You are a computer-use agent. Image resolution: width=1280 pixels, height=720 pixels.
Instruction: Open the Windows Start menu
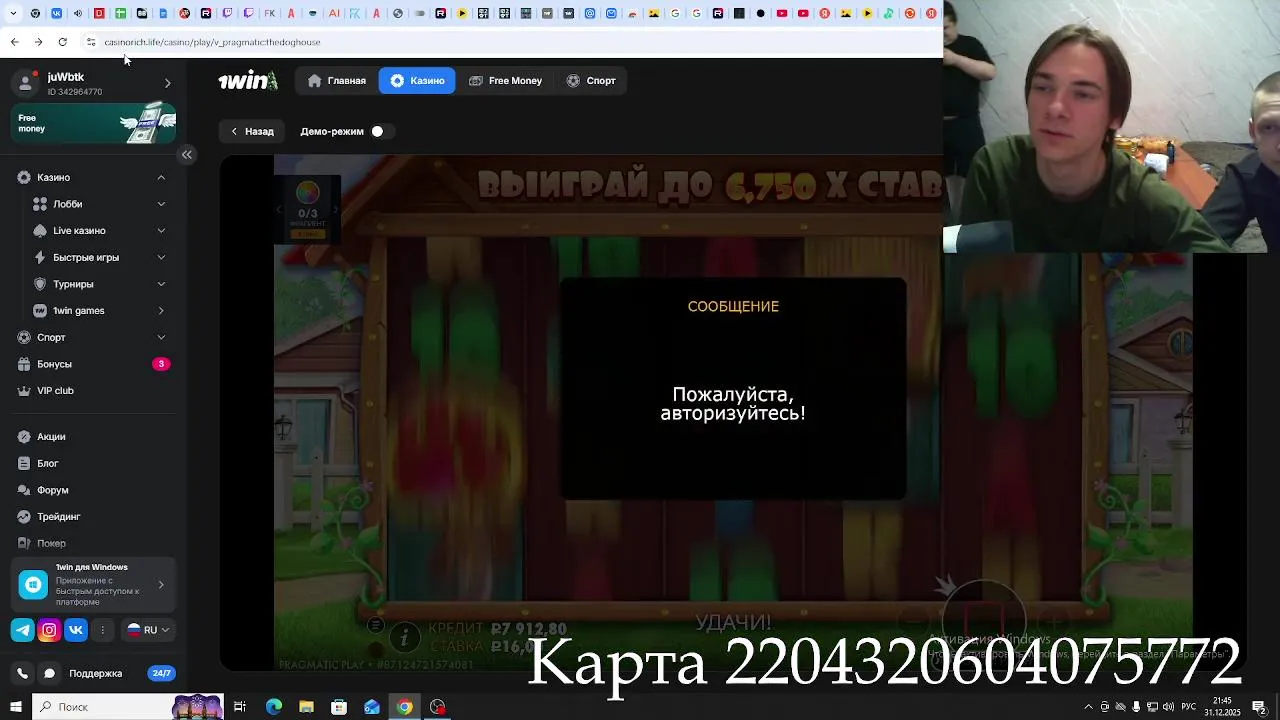(x=16, y=707)
